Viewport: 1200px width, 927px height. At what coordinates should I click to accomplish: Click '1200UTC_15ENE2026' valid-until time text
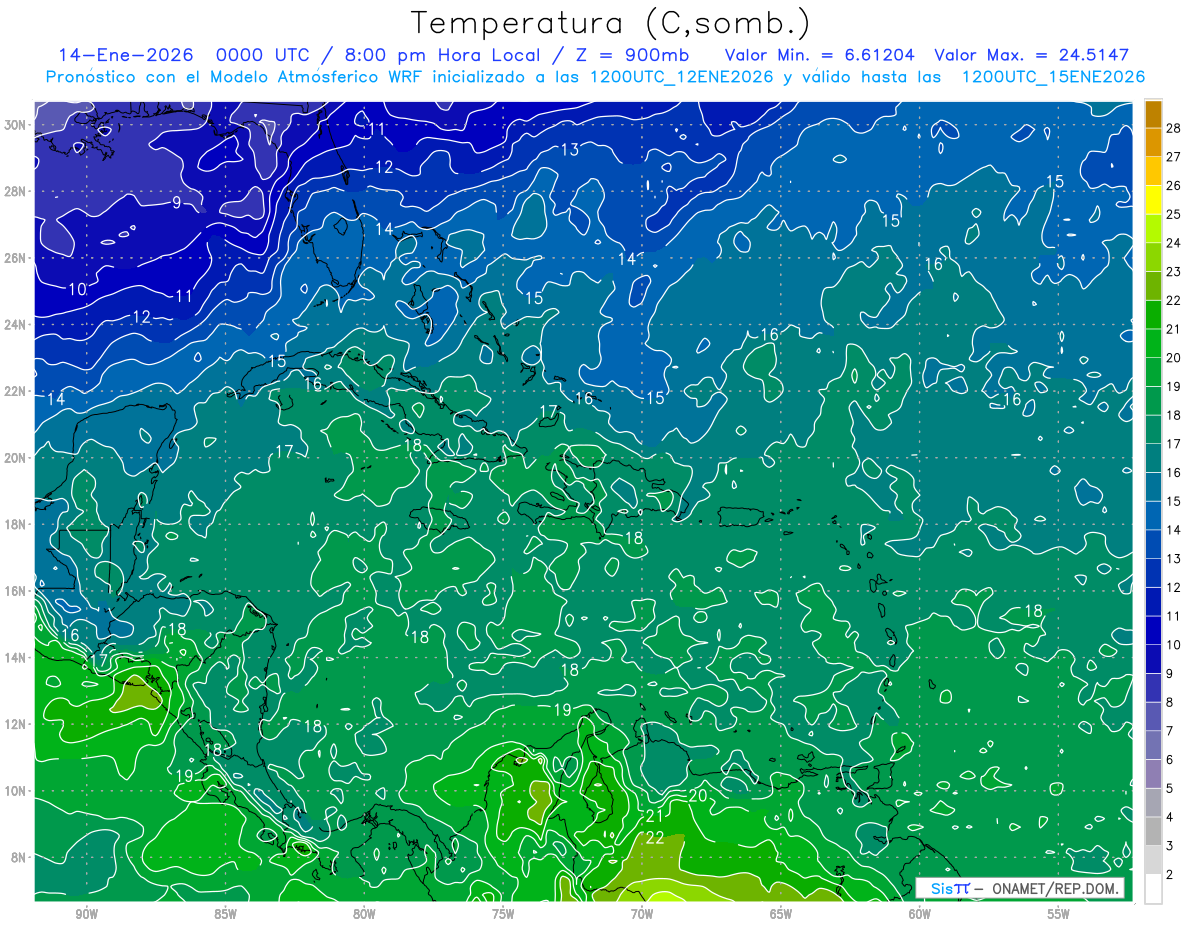(x=1053, y=77)
